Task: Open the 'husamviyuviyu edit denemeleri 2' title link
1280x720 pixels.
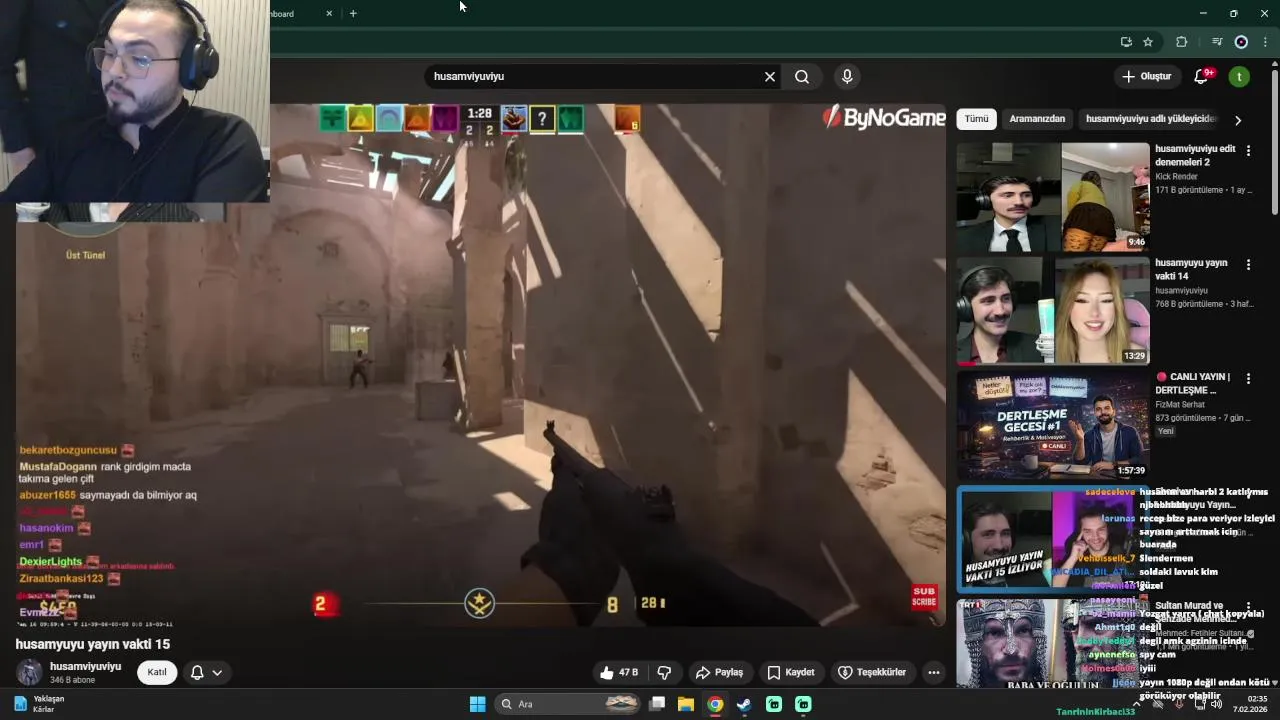Action: pyautogui.click(x=1195, y=155)
